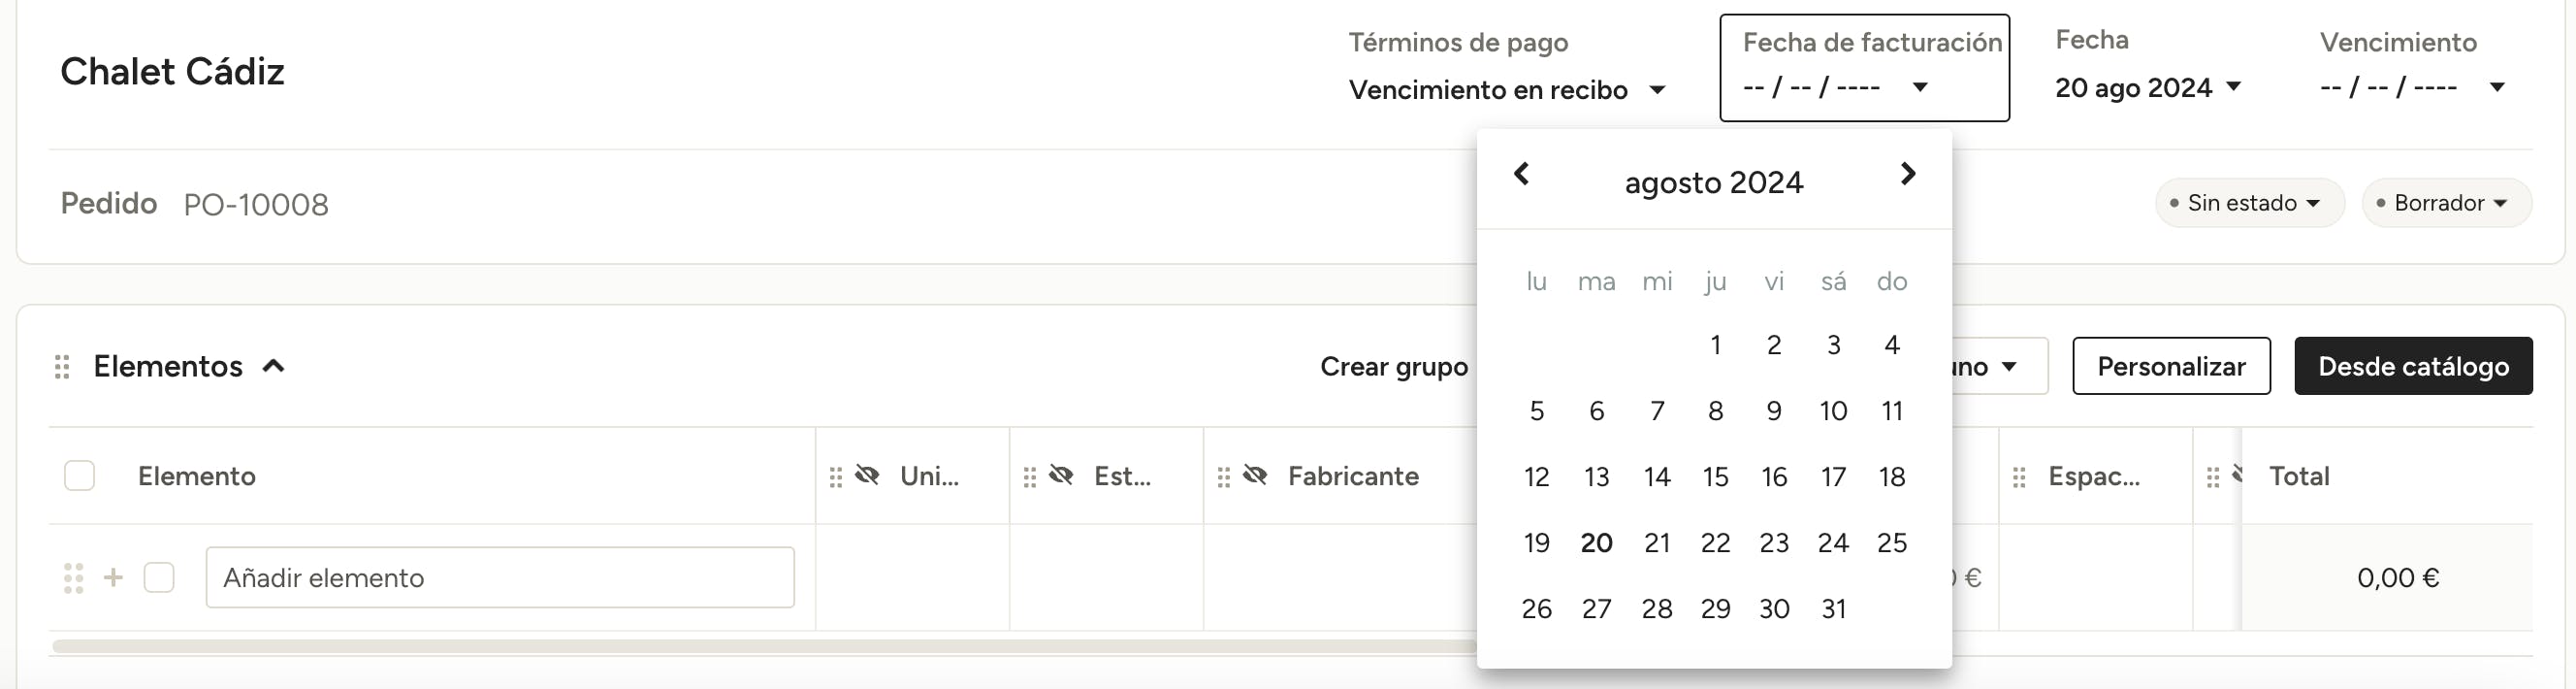Click the Desde catálogo button
2576x689 pixels.
tap(2412, 366)
